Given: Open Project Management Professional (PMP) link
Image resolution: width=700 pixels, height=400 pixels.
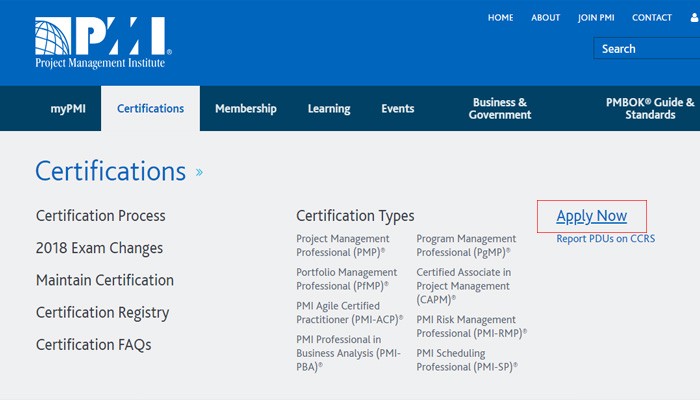Looking at the screenshot, I should [342, 246].
